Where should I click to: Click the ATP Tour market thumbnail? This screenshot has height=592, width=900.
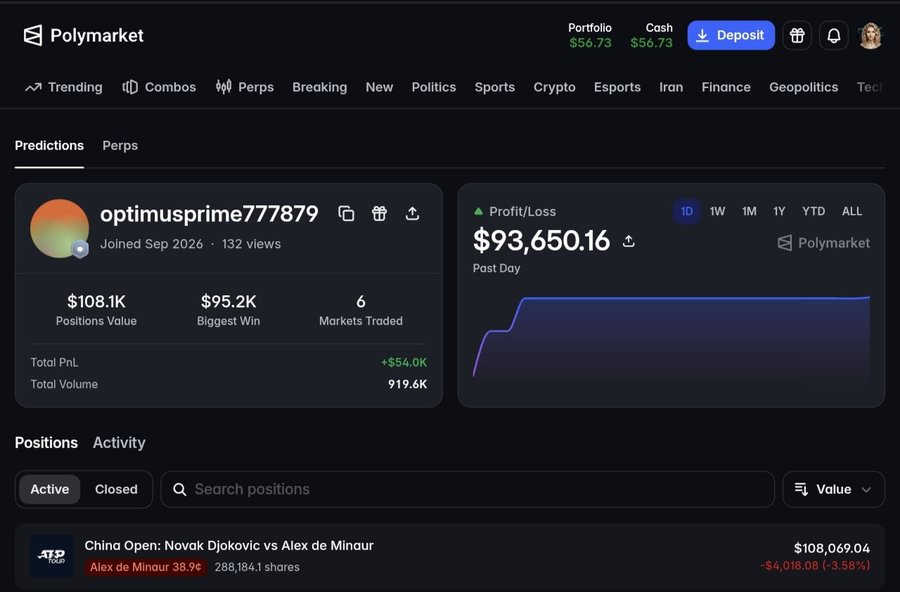[52, 556]
